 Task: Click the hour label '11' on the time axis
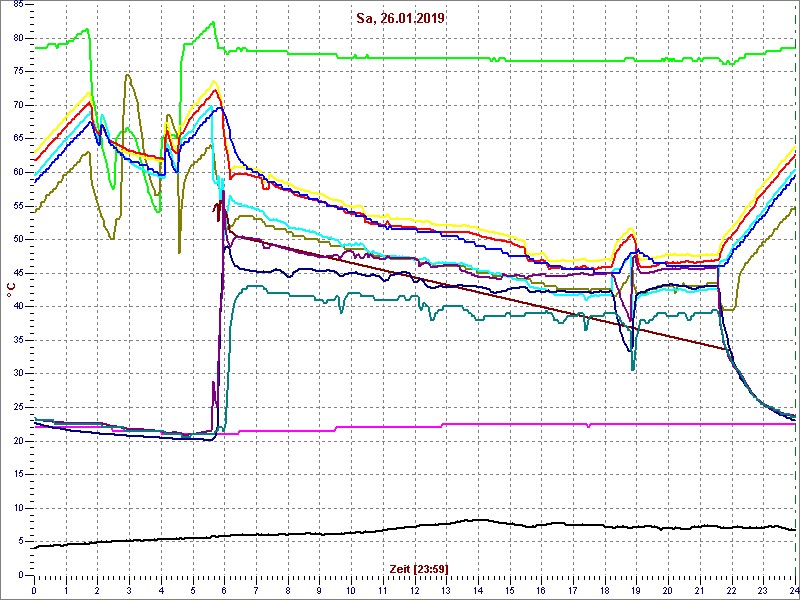[x=383, y=590]
